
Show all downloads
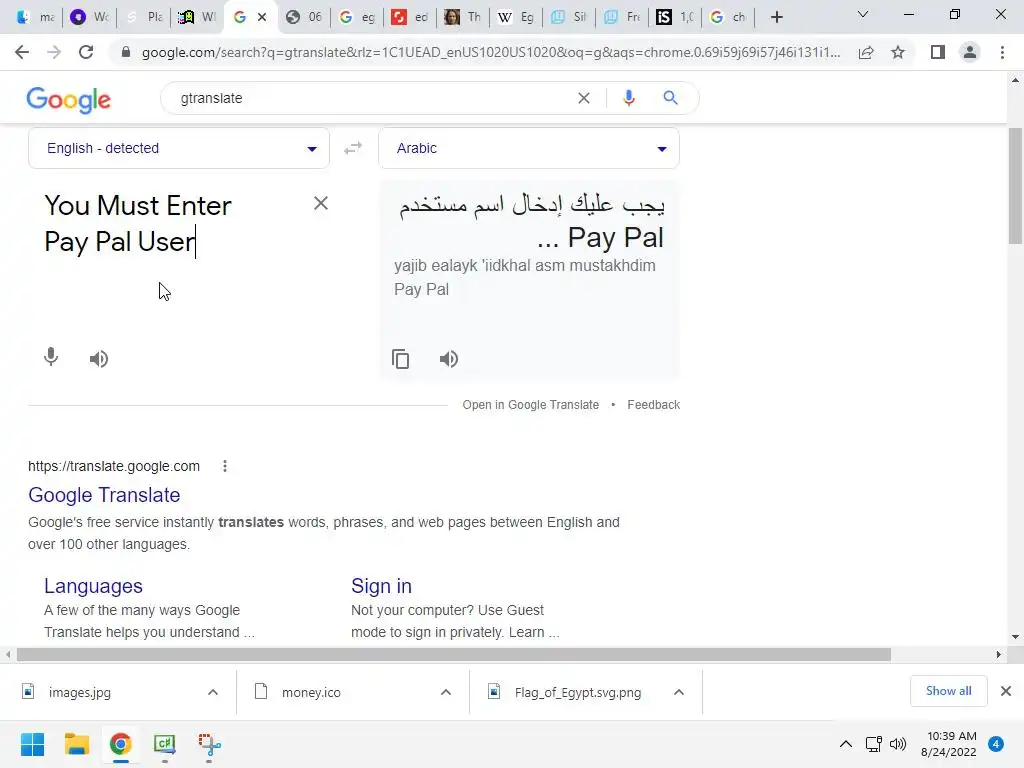(948, 691)
